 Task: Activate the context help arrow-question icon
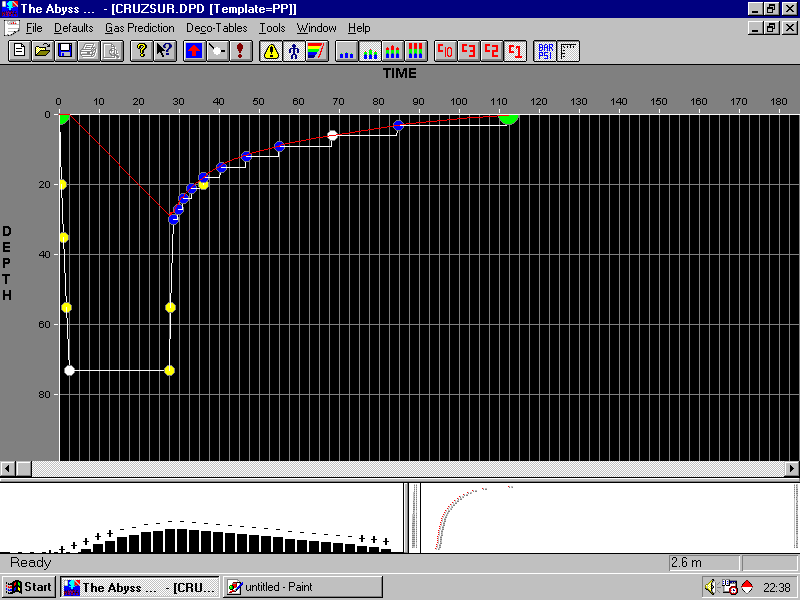pyautogui.click(x=164, y=51)
